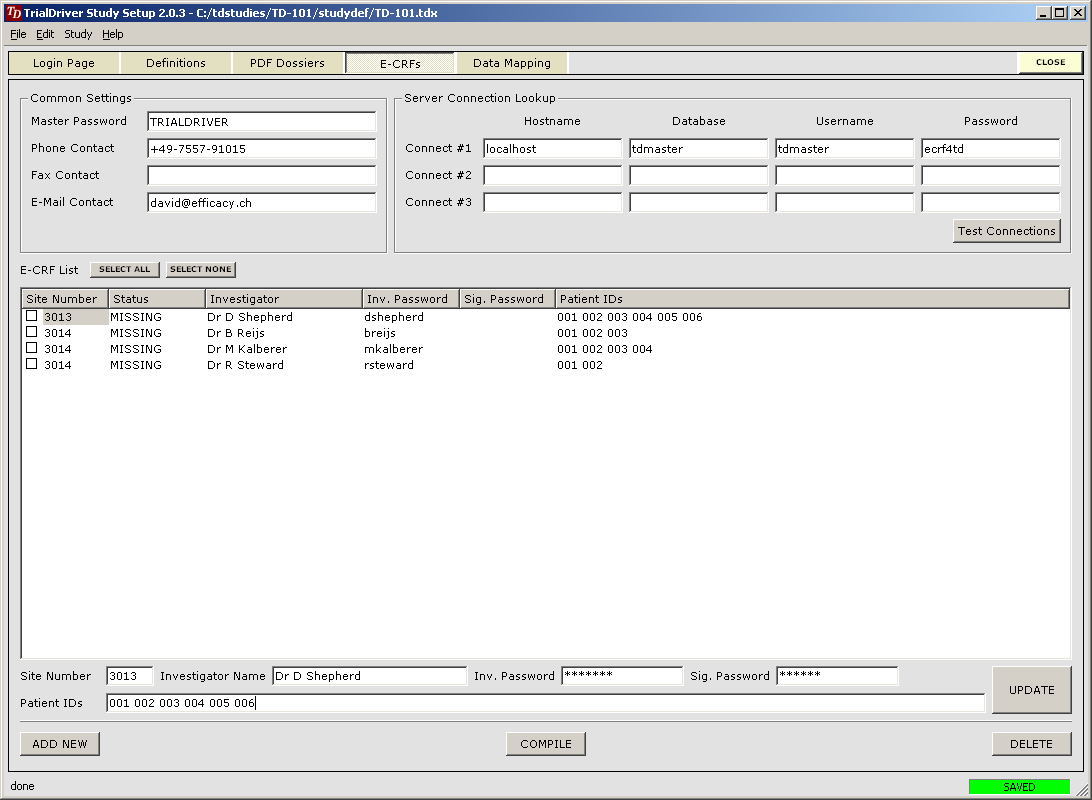Click the SELECT NONE button
This screenshot has width=1092, height=800.
coord(201,270)
